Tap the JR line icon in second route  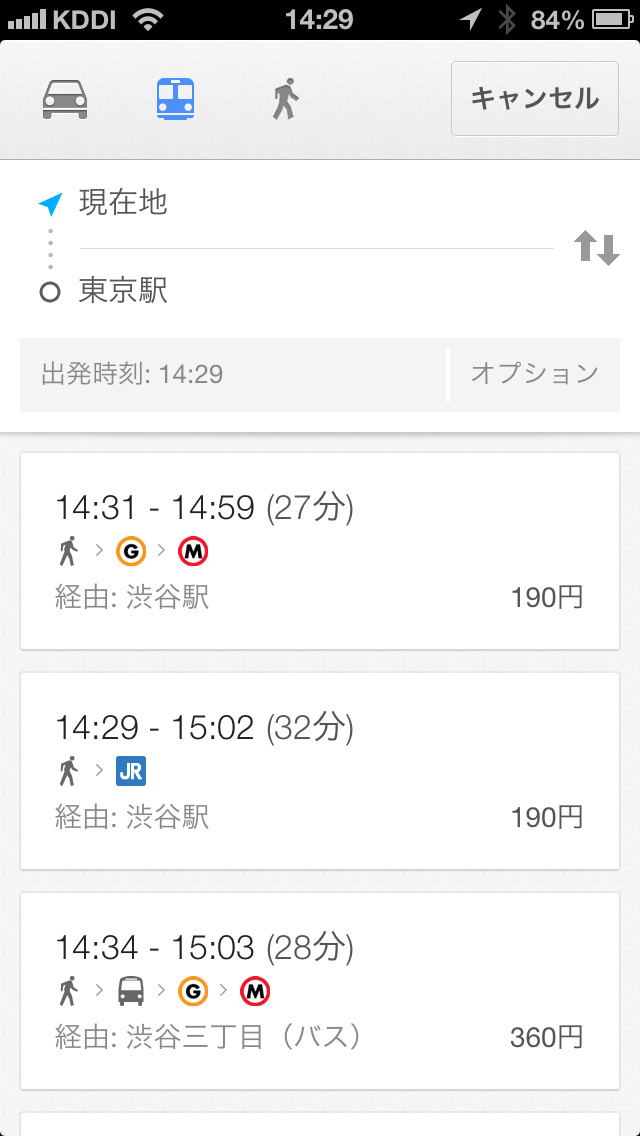[x=131, y=771]
